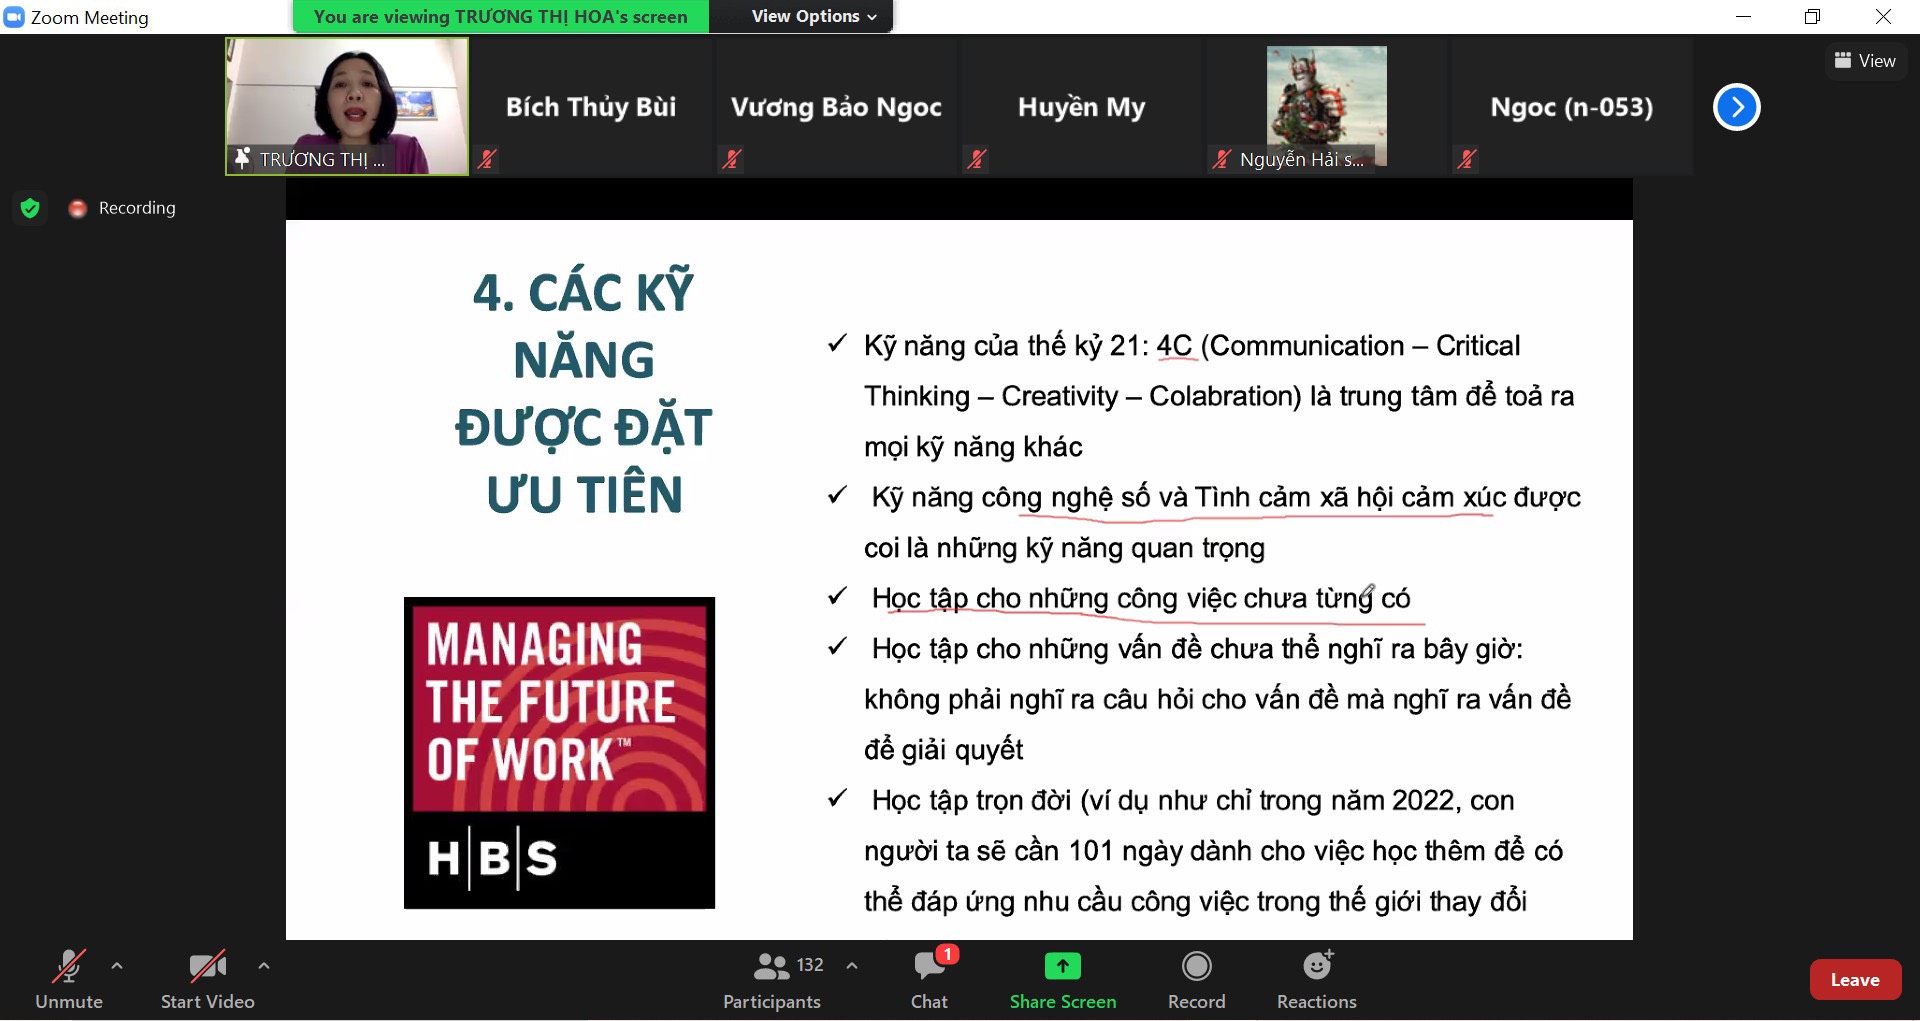Viewport: 1920px width, 1021px height.
Task: Click the pin icon on presenter's video
Action: click(x=242, y=158)
